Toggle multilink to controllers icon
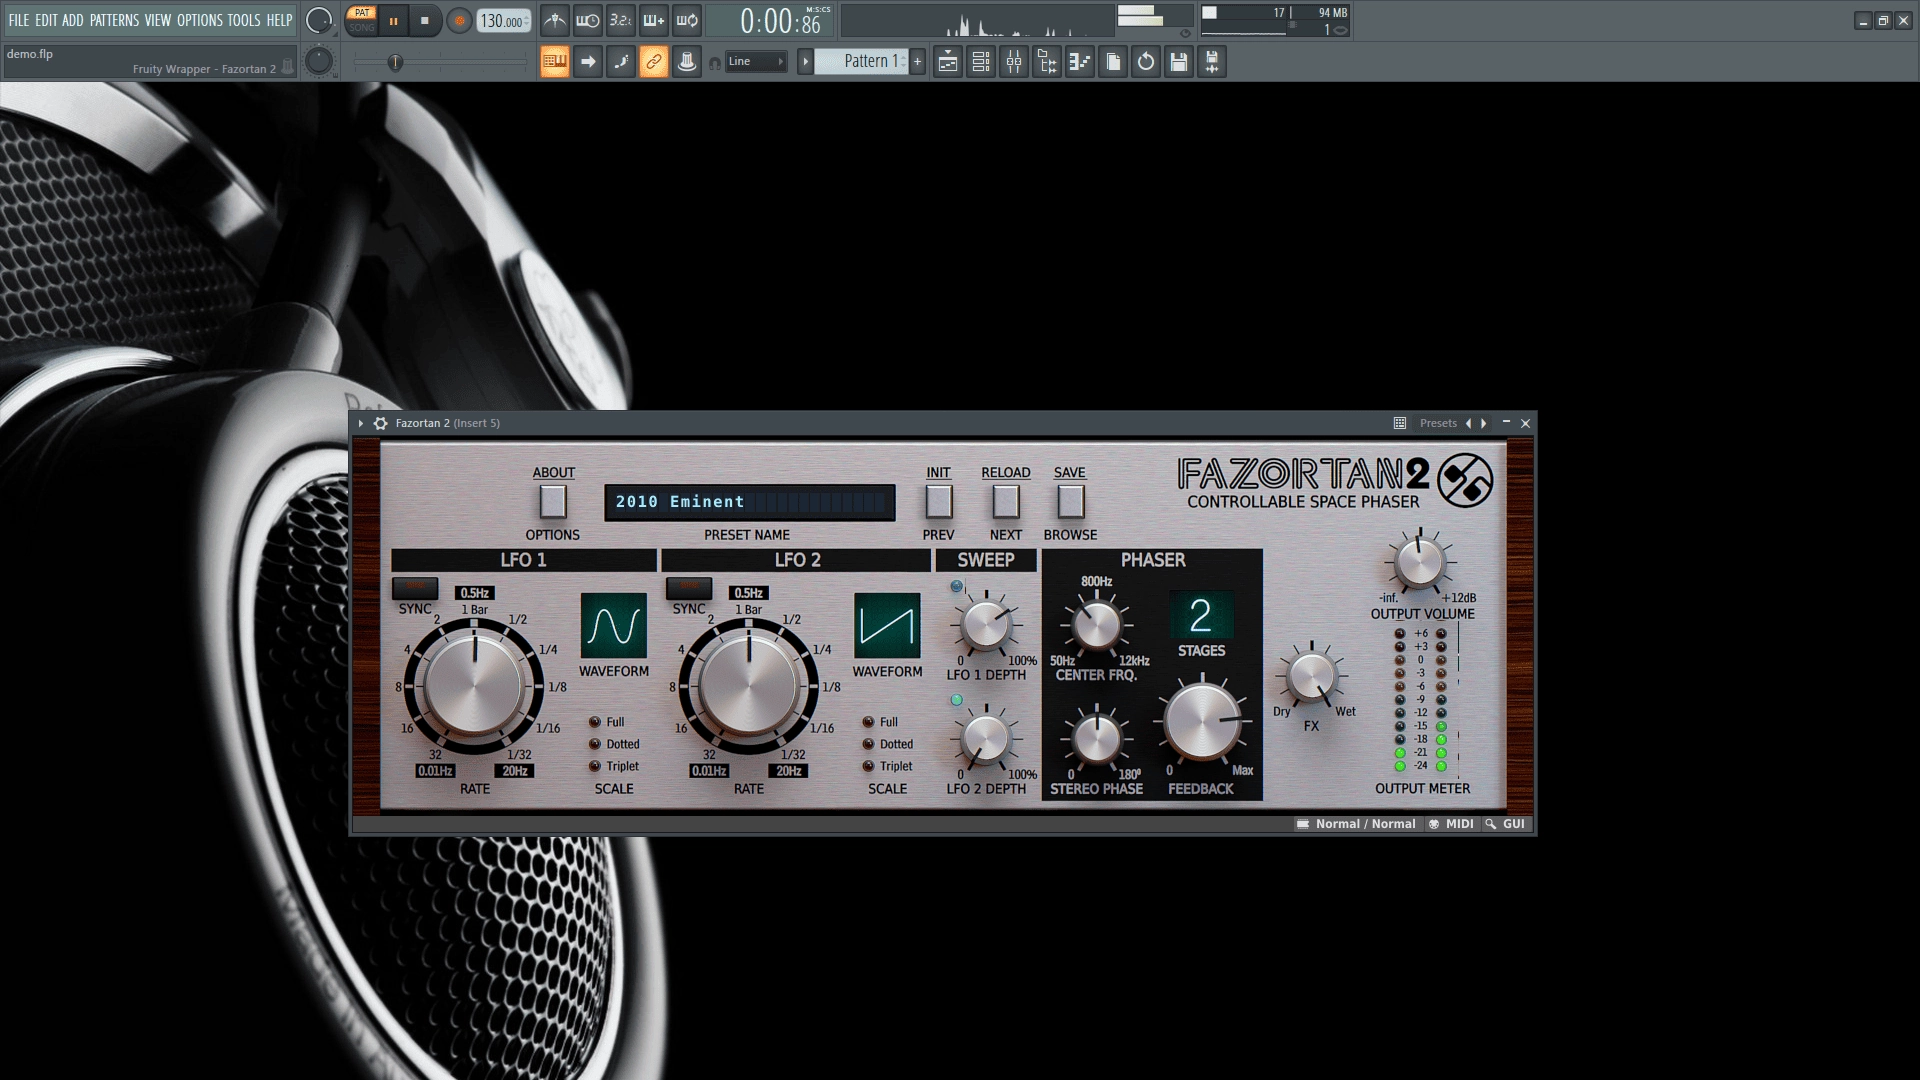Viewport: 1920px width, 1080px height. point(654,62)
